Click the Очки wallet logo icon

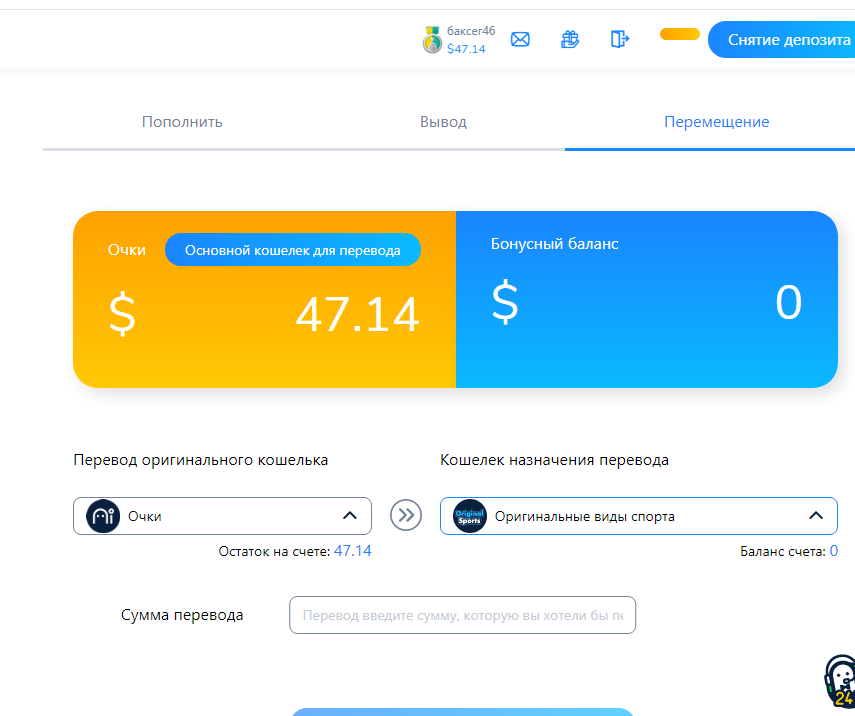click(x=103, y=516)
